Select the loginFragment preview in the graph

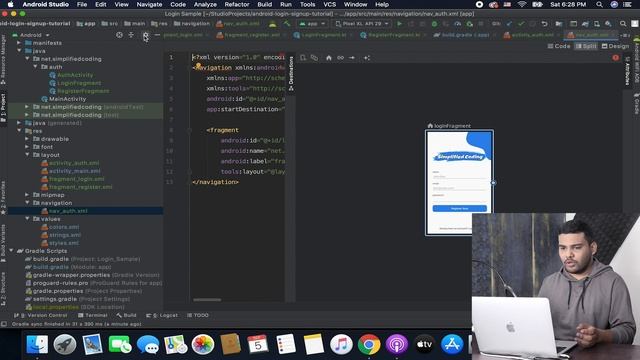459,183
